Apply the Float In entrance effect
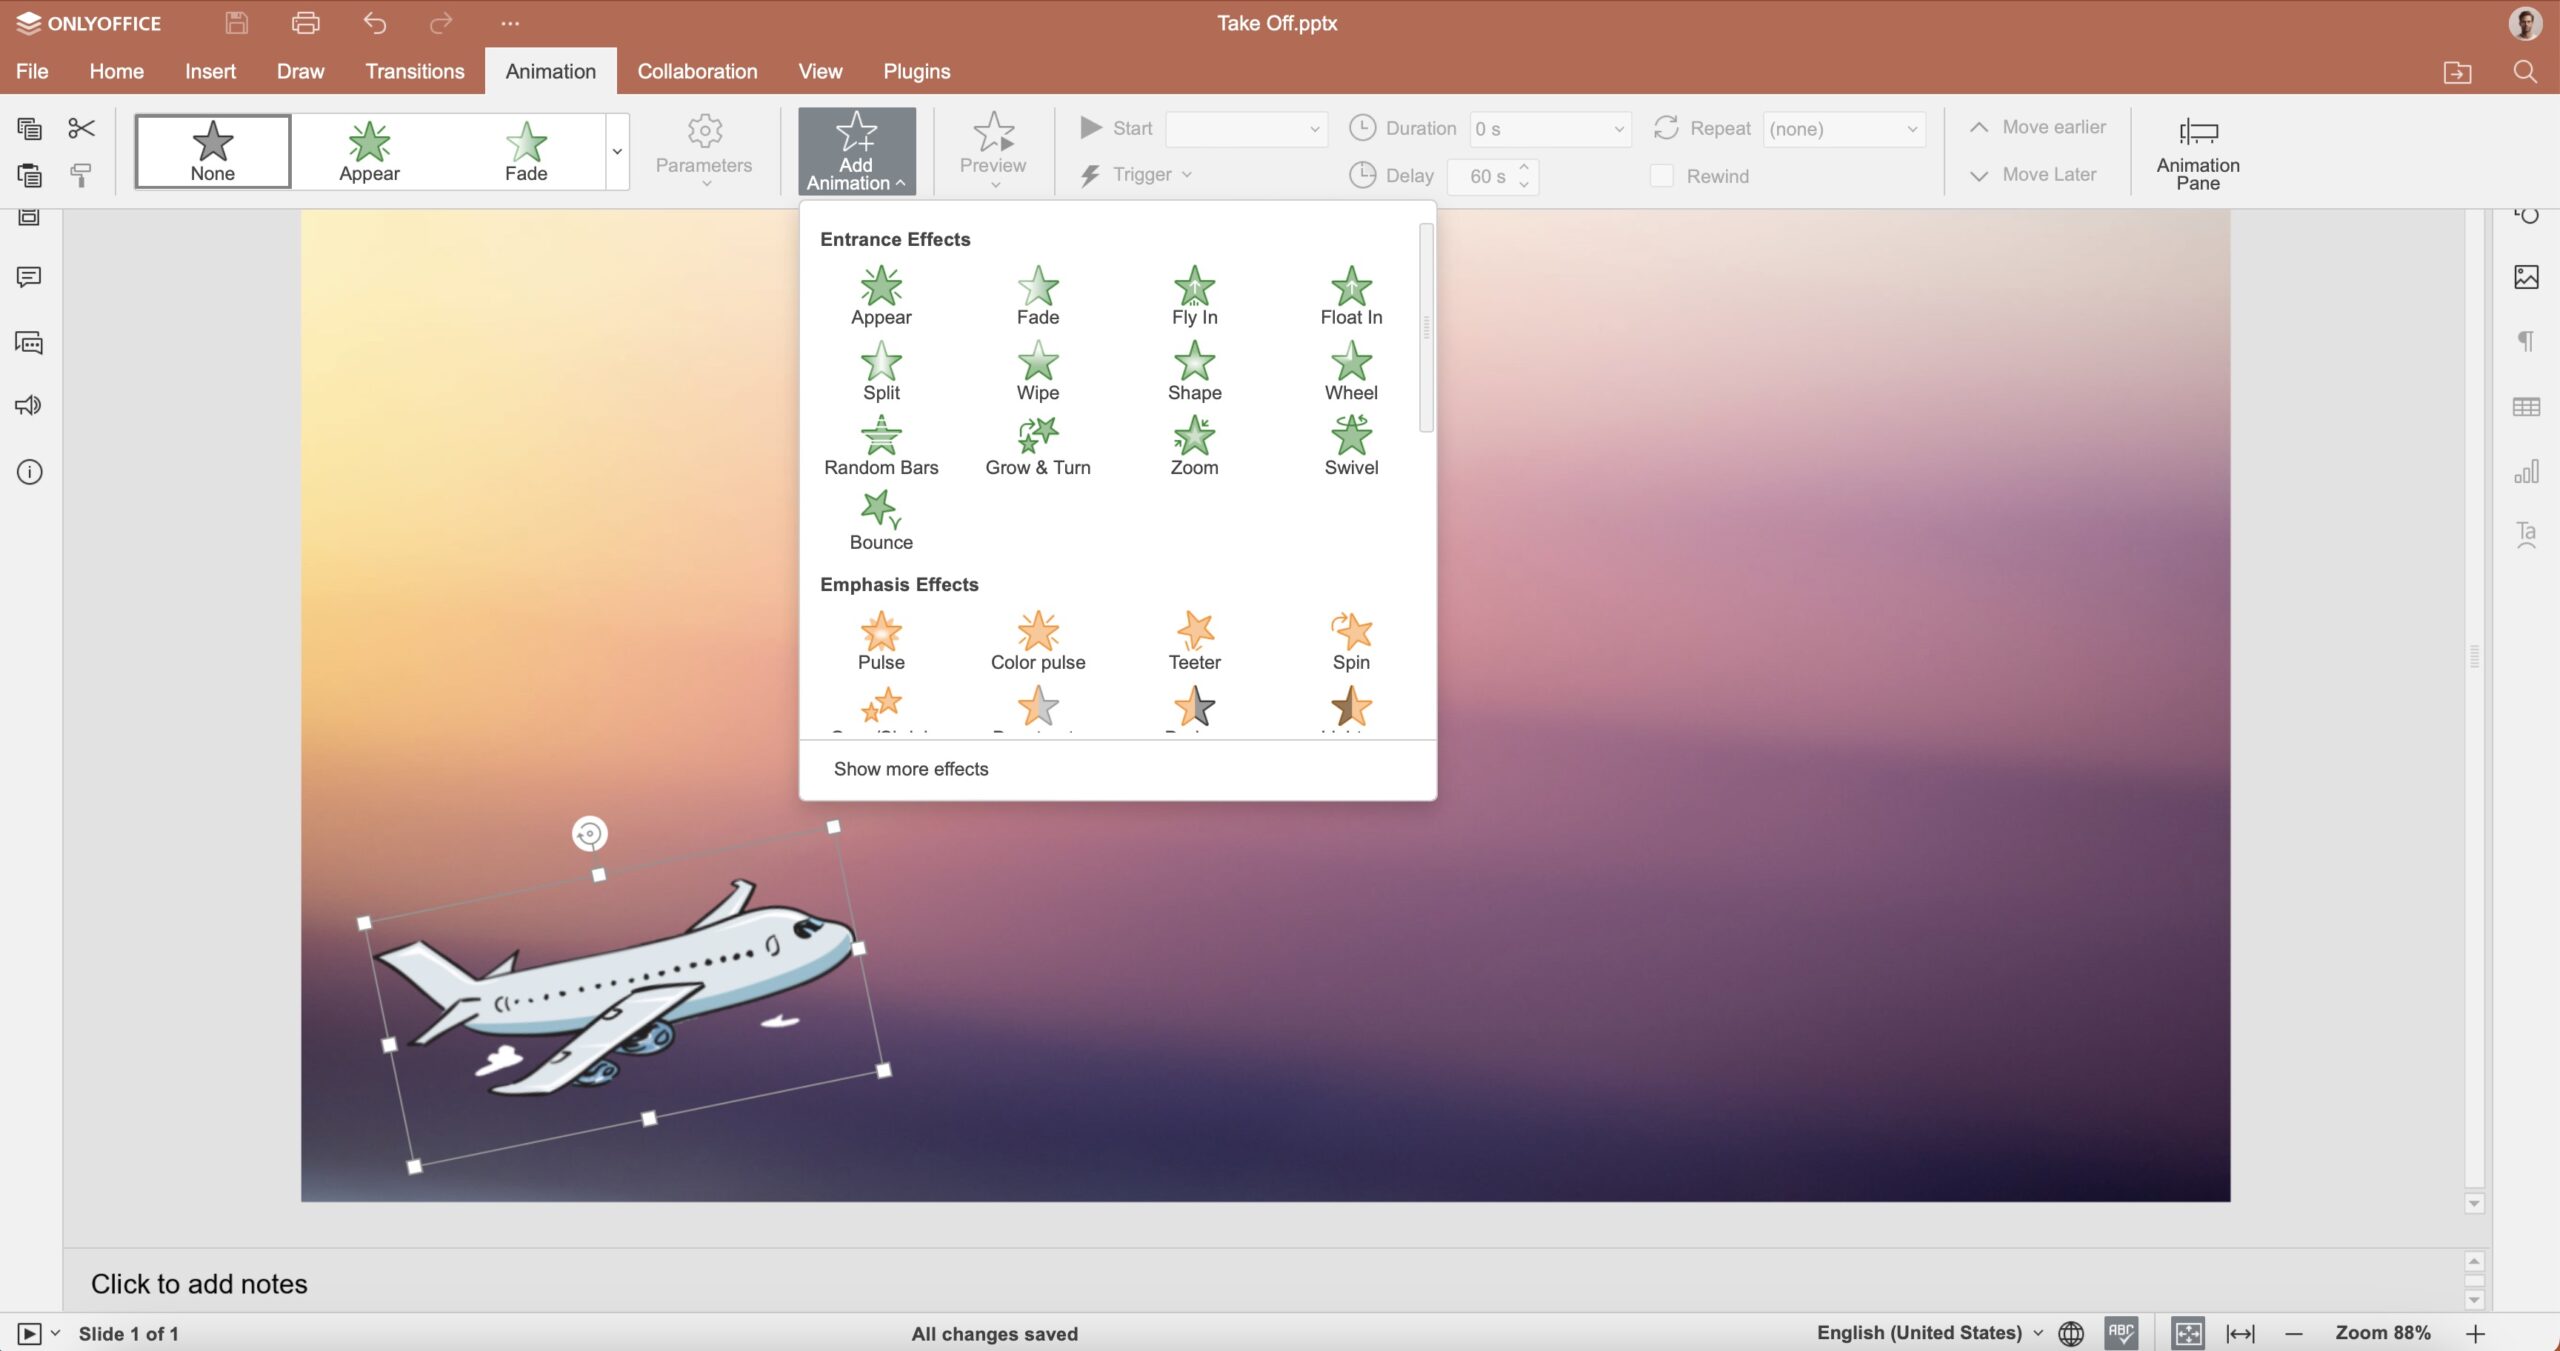 click(1351, 296)
